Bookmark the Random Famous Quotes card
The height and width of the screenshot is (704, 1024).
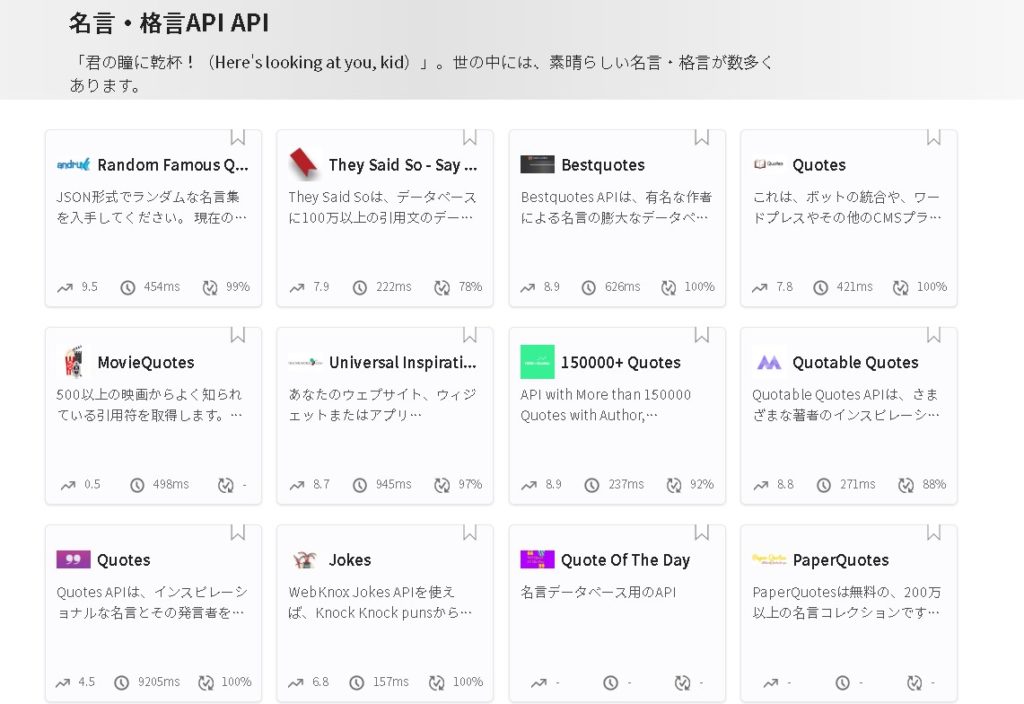[238, 137]
